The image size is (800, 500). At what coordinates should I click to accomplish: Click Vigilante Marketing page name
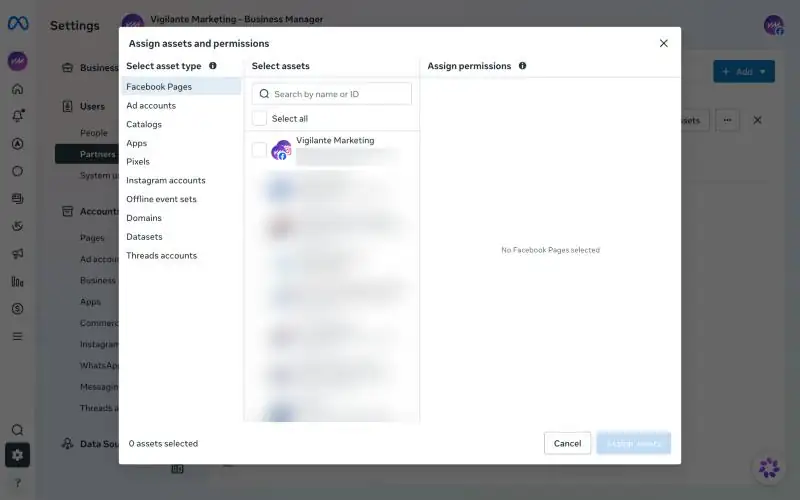(x=335, y=140)
